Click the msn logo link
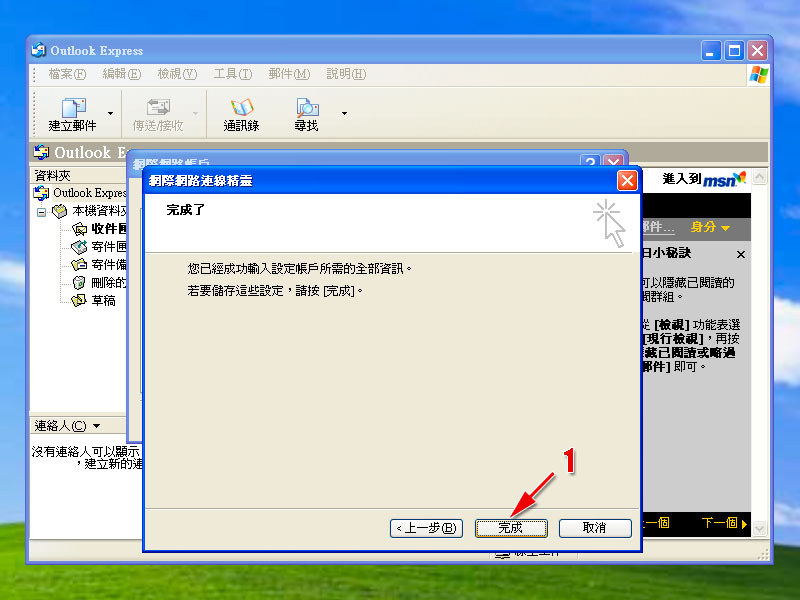Screen dimensions: 800x600 point(724,179)
